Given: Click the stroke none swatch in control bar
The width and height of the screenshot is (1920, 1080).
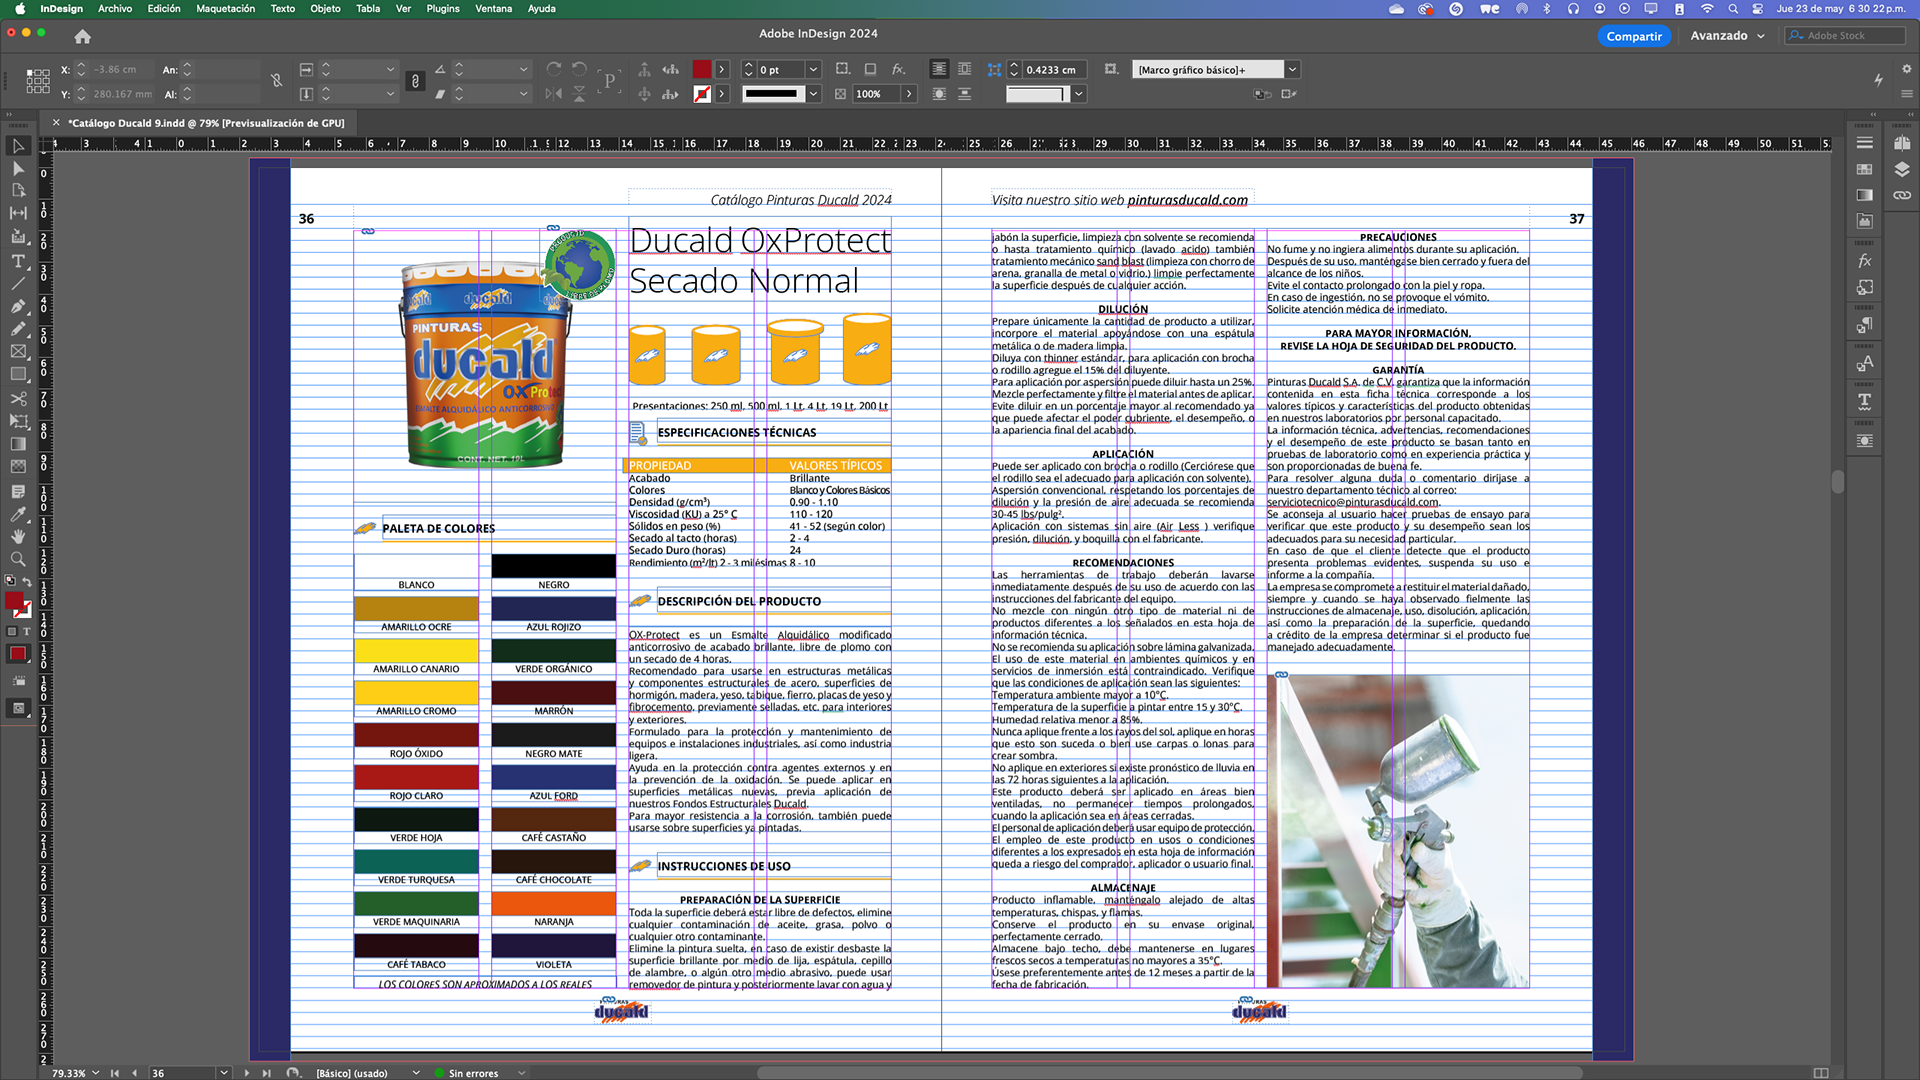Looking at the screenshot, I should pos(702,94).
